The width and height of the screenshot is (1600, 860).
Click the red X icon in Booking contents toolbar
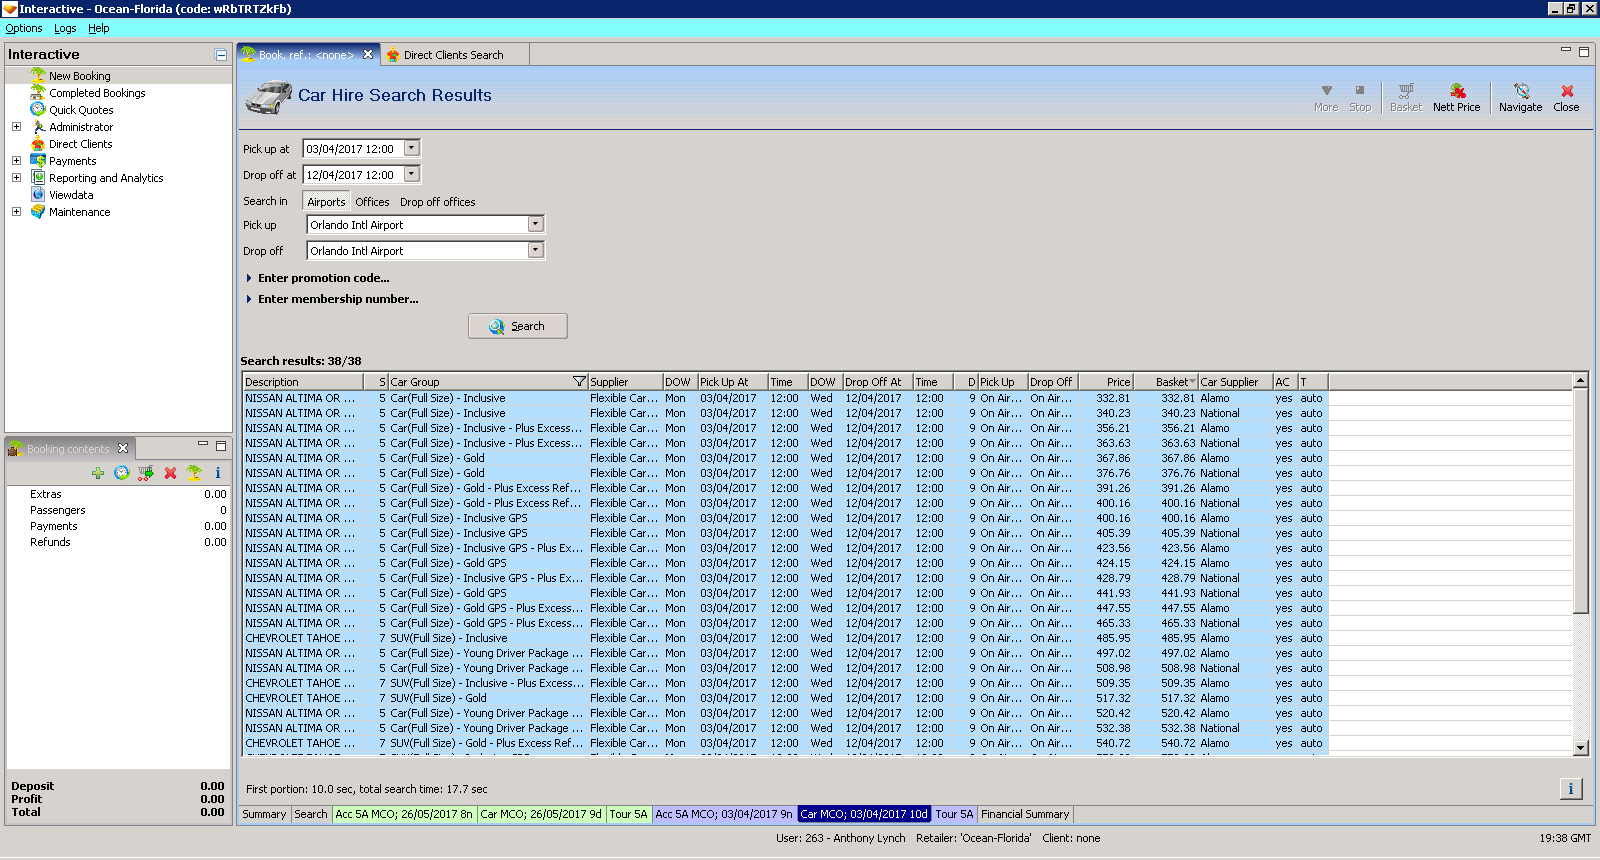point(170,473)
